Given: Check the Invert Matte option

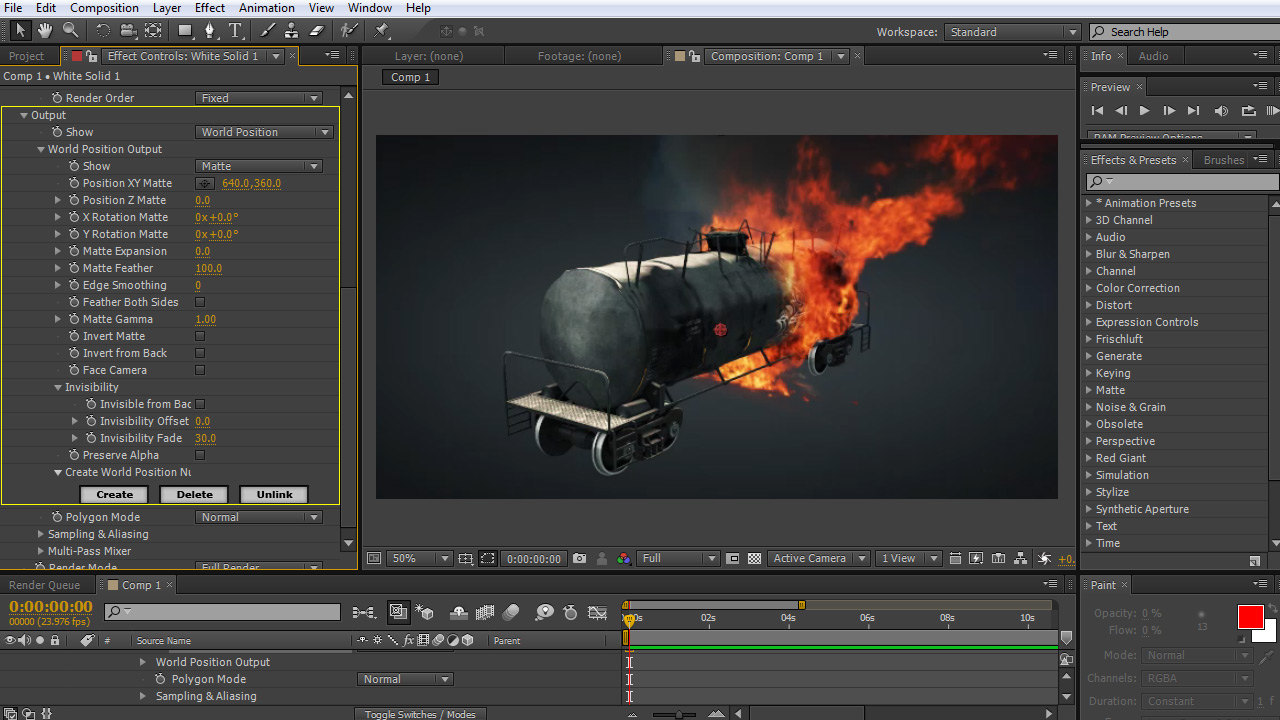Looking at the screenshot, I should [x=200, y=336].
